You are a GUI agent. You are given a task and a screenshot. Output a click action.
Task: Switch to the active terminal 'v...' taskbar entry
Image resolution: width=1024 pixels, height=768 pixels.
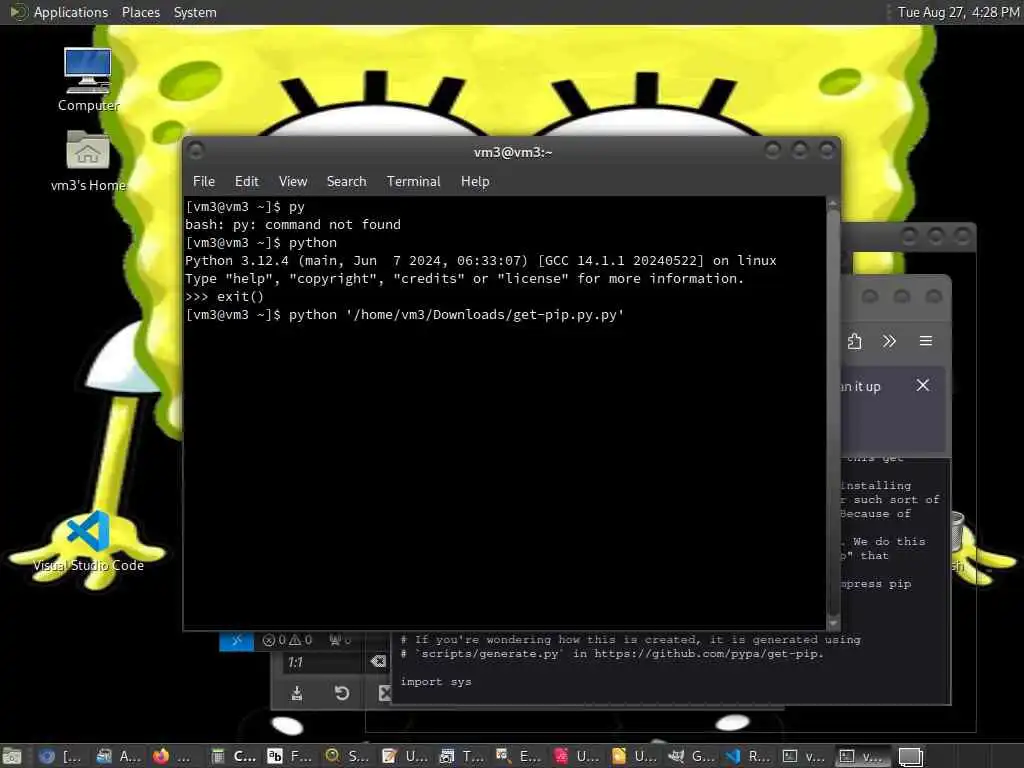(x=863, y=756)
